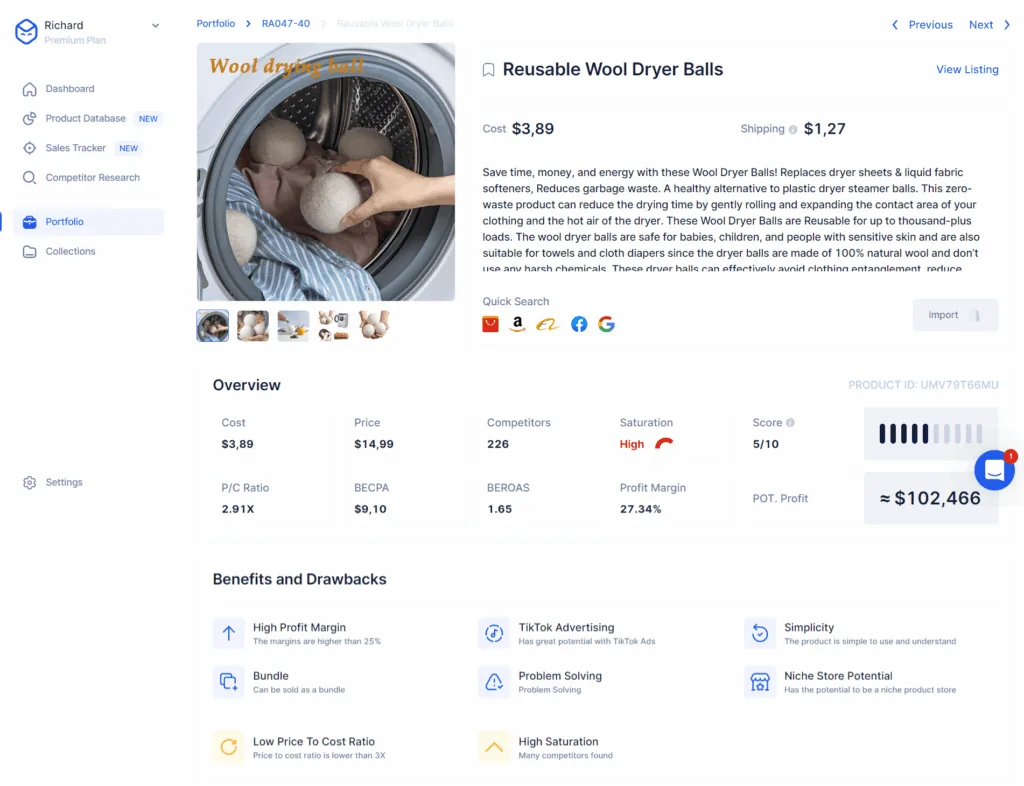The width and height of the screenshot is (1024, 786).
Task: Open the chat support bubble with notification badge
Action: 993,469
